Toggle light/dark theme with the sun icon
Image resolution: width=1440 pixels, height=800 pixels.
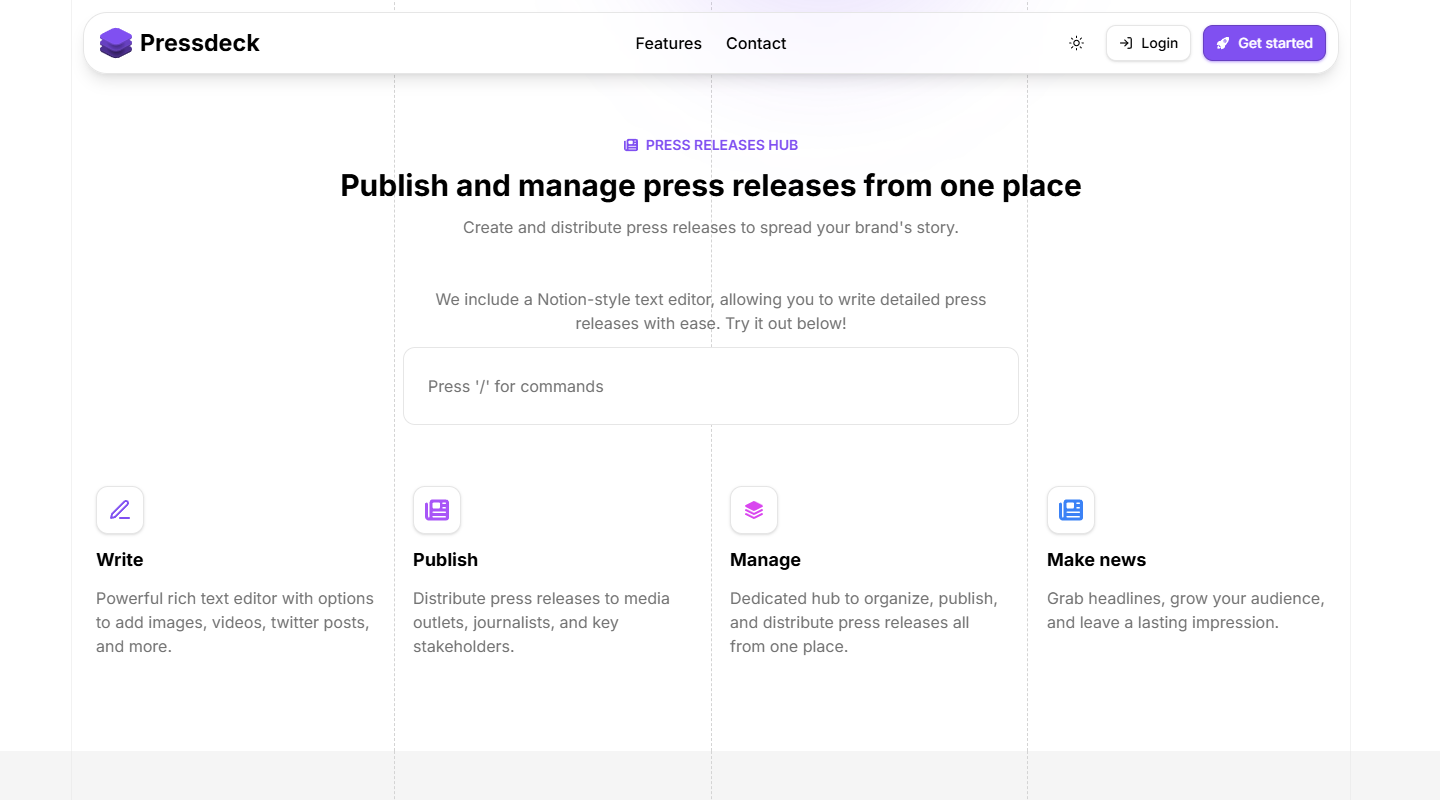(1076, 43)
